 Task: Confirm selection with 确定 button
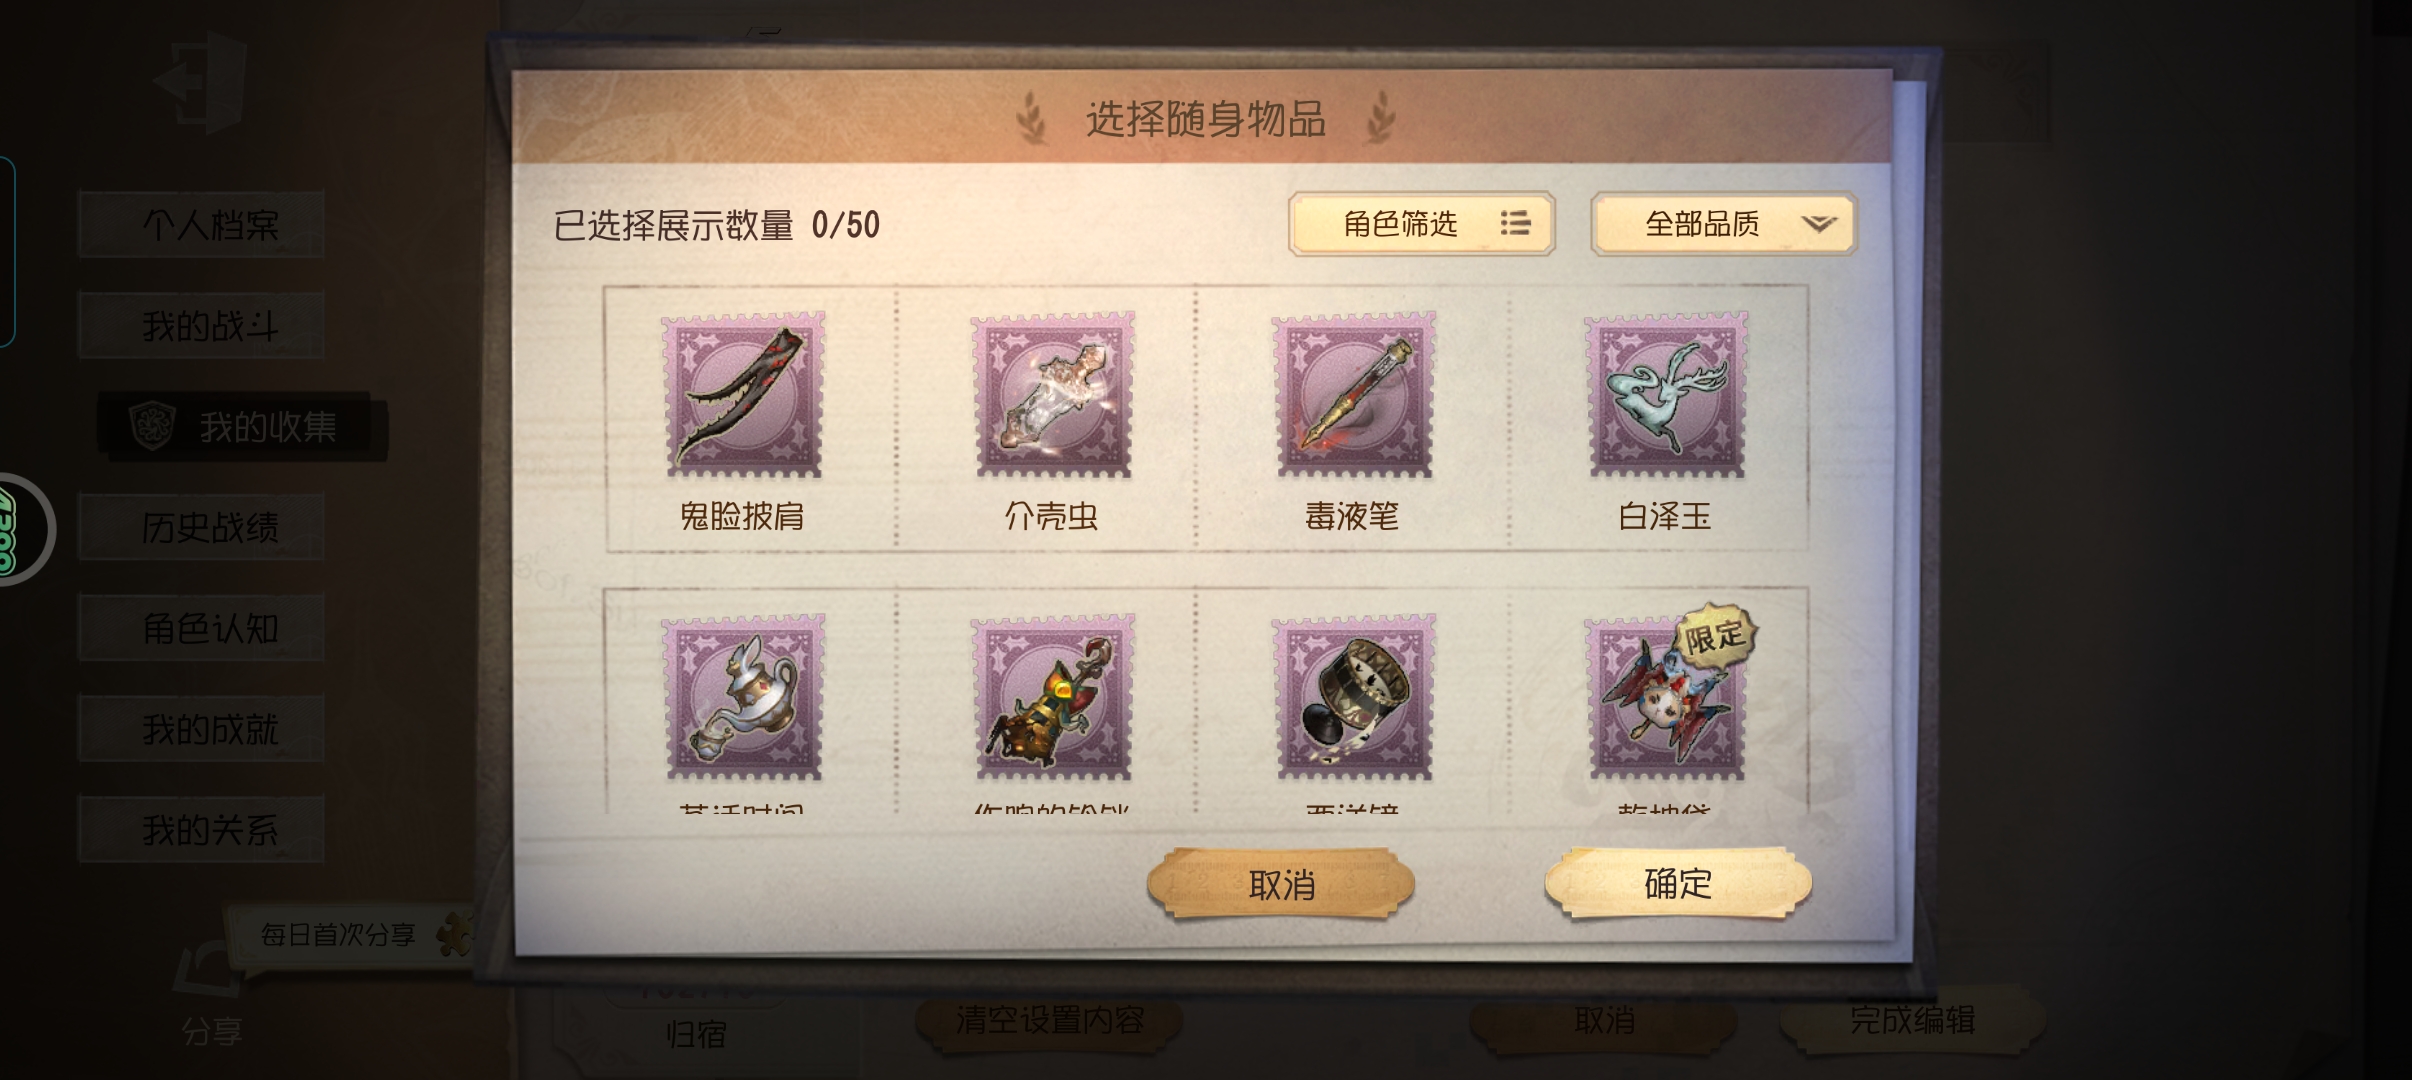[x=1678, y=883]
